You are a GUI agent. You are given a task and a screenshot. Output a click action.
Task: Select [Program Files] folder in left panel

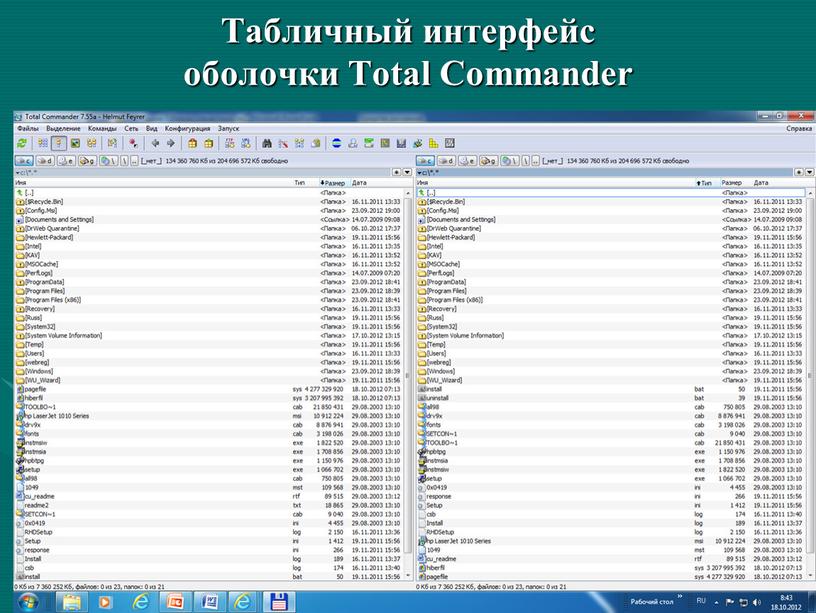click(209, 291)
